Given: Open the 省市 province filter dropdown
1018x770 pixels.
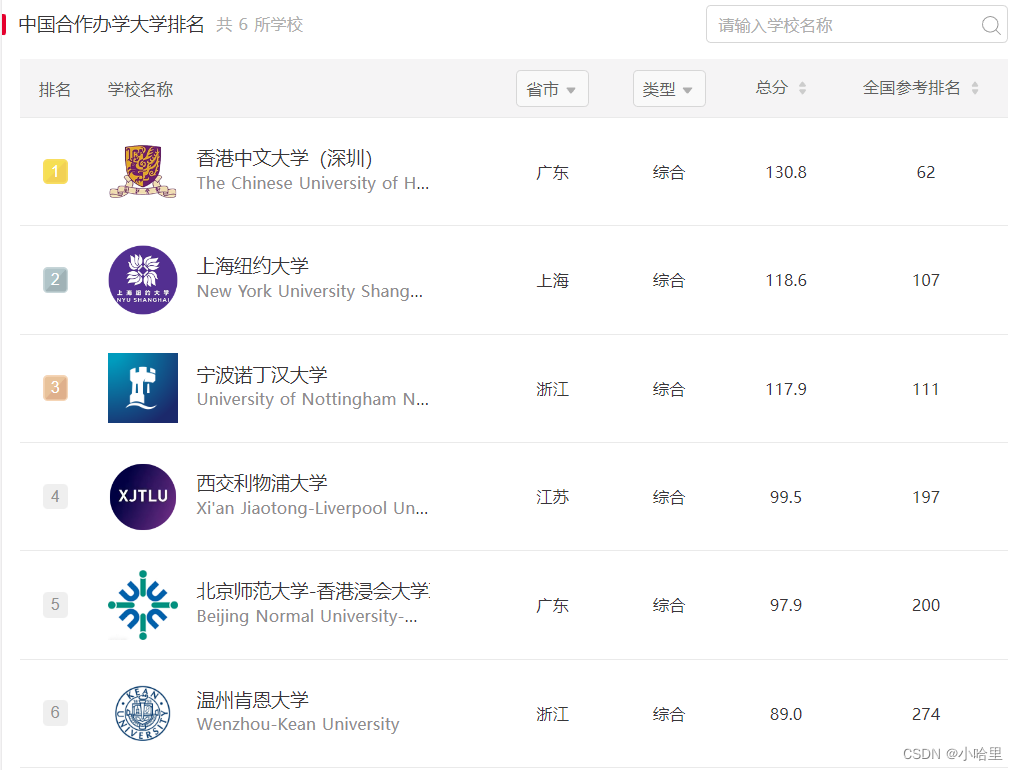Looking at the screenshot, I should tap(552, 88).
